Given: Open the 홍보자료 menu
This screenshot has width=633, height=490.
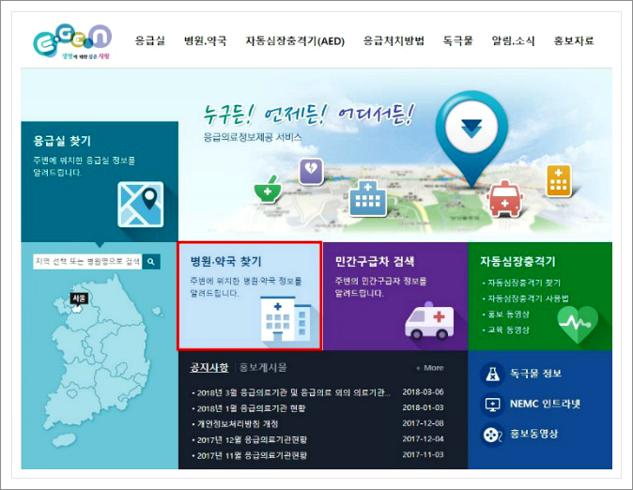Looking at the screenshot, I should pos(574,40).
